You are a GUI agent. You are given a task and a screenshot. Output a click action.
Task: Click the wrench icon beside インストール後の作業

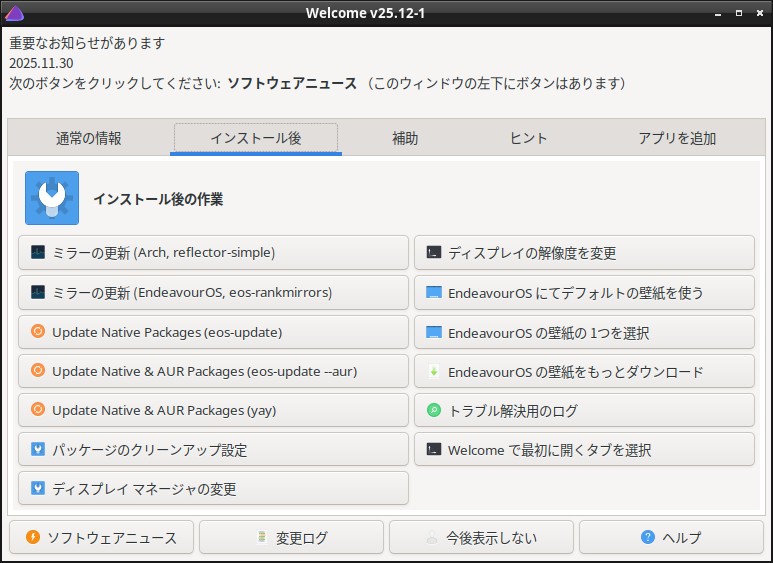[52, 198]
